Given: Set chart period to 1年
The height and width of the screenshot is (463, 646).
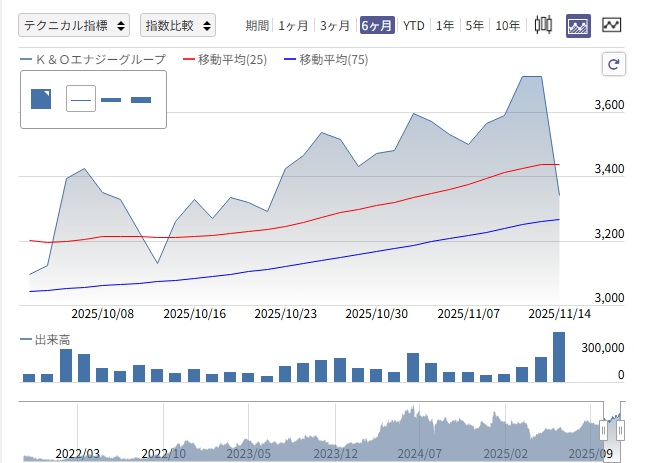Looking at the screenshot, I should (x=445, y=26).
